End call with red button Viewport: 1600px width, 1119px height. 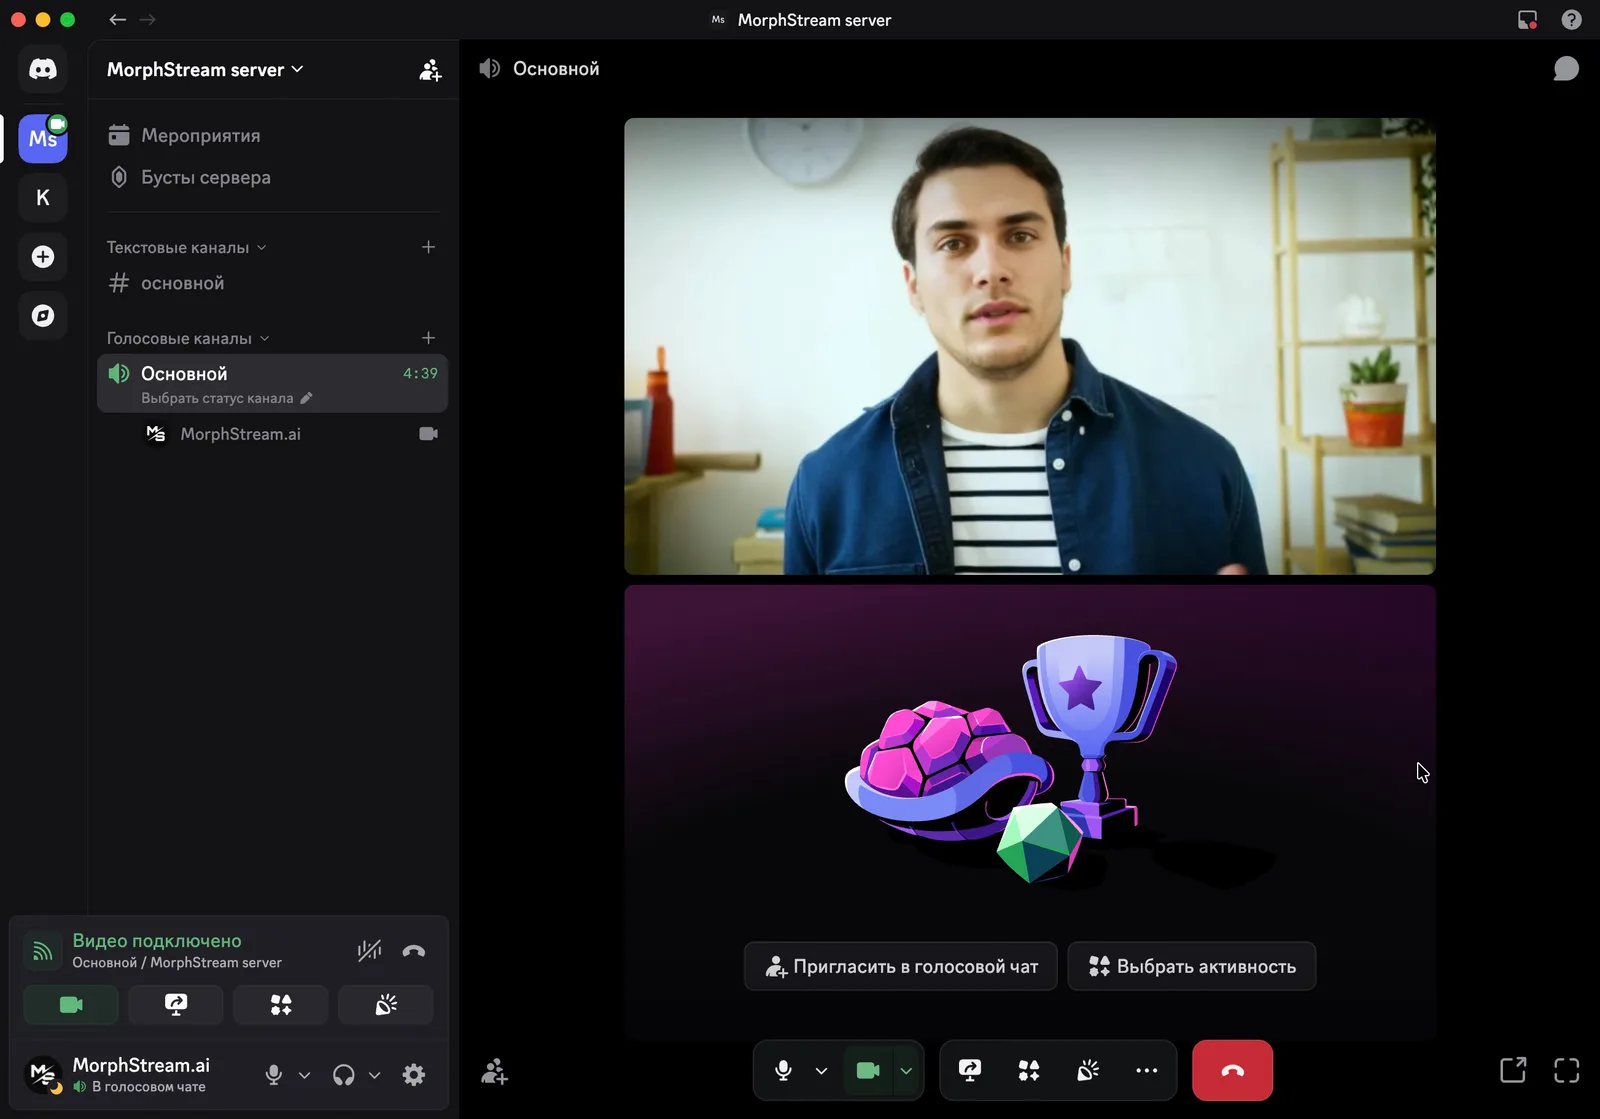1233,1071
